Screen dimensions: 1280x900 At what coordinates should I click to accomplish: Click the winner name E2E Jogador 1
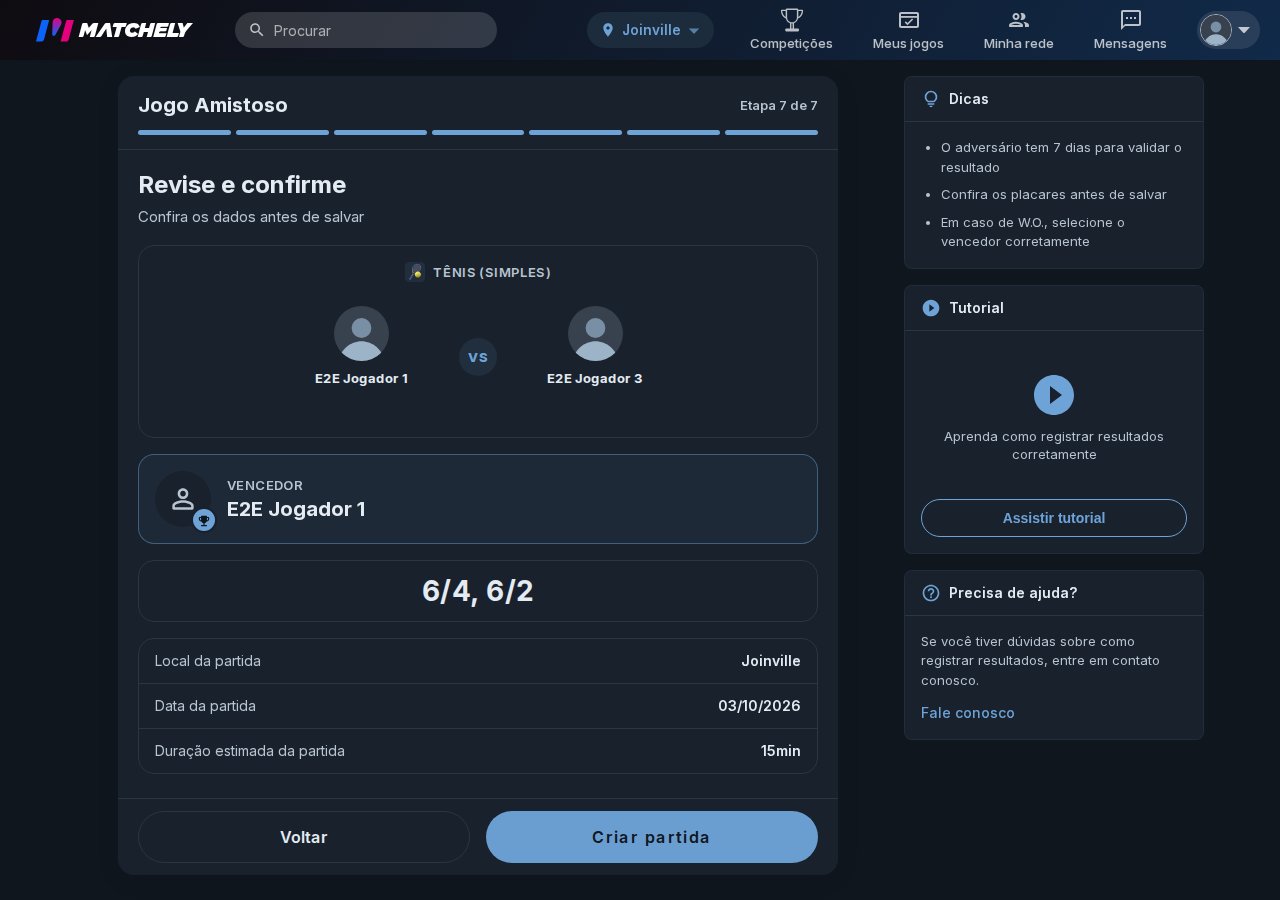296,509
